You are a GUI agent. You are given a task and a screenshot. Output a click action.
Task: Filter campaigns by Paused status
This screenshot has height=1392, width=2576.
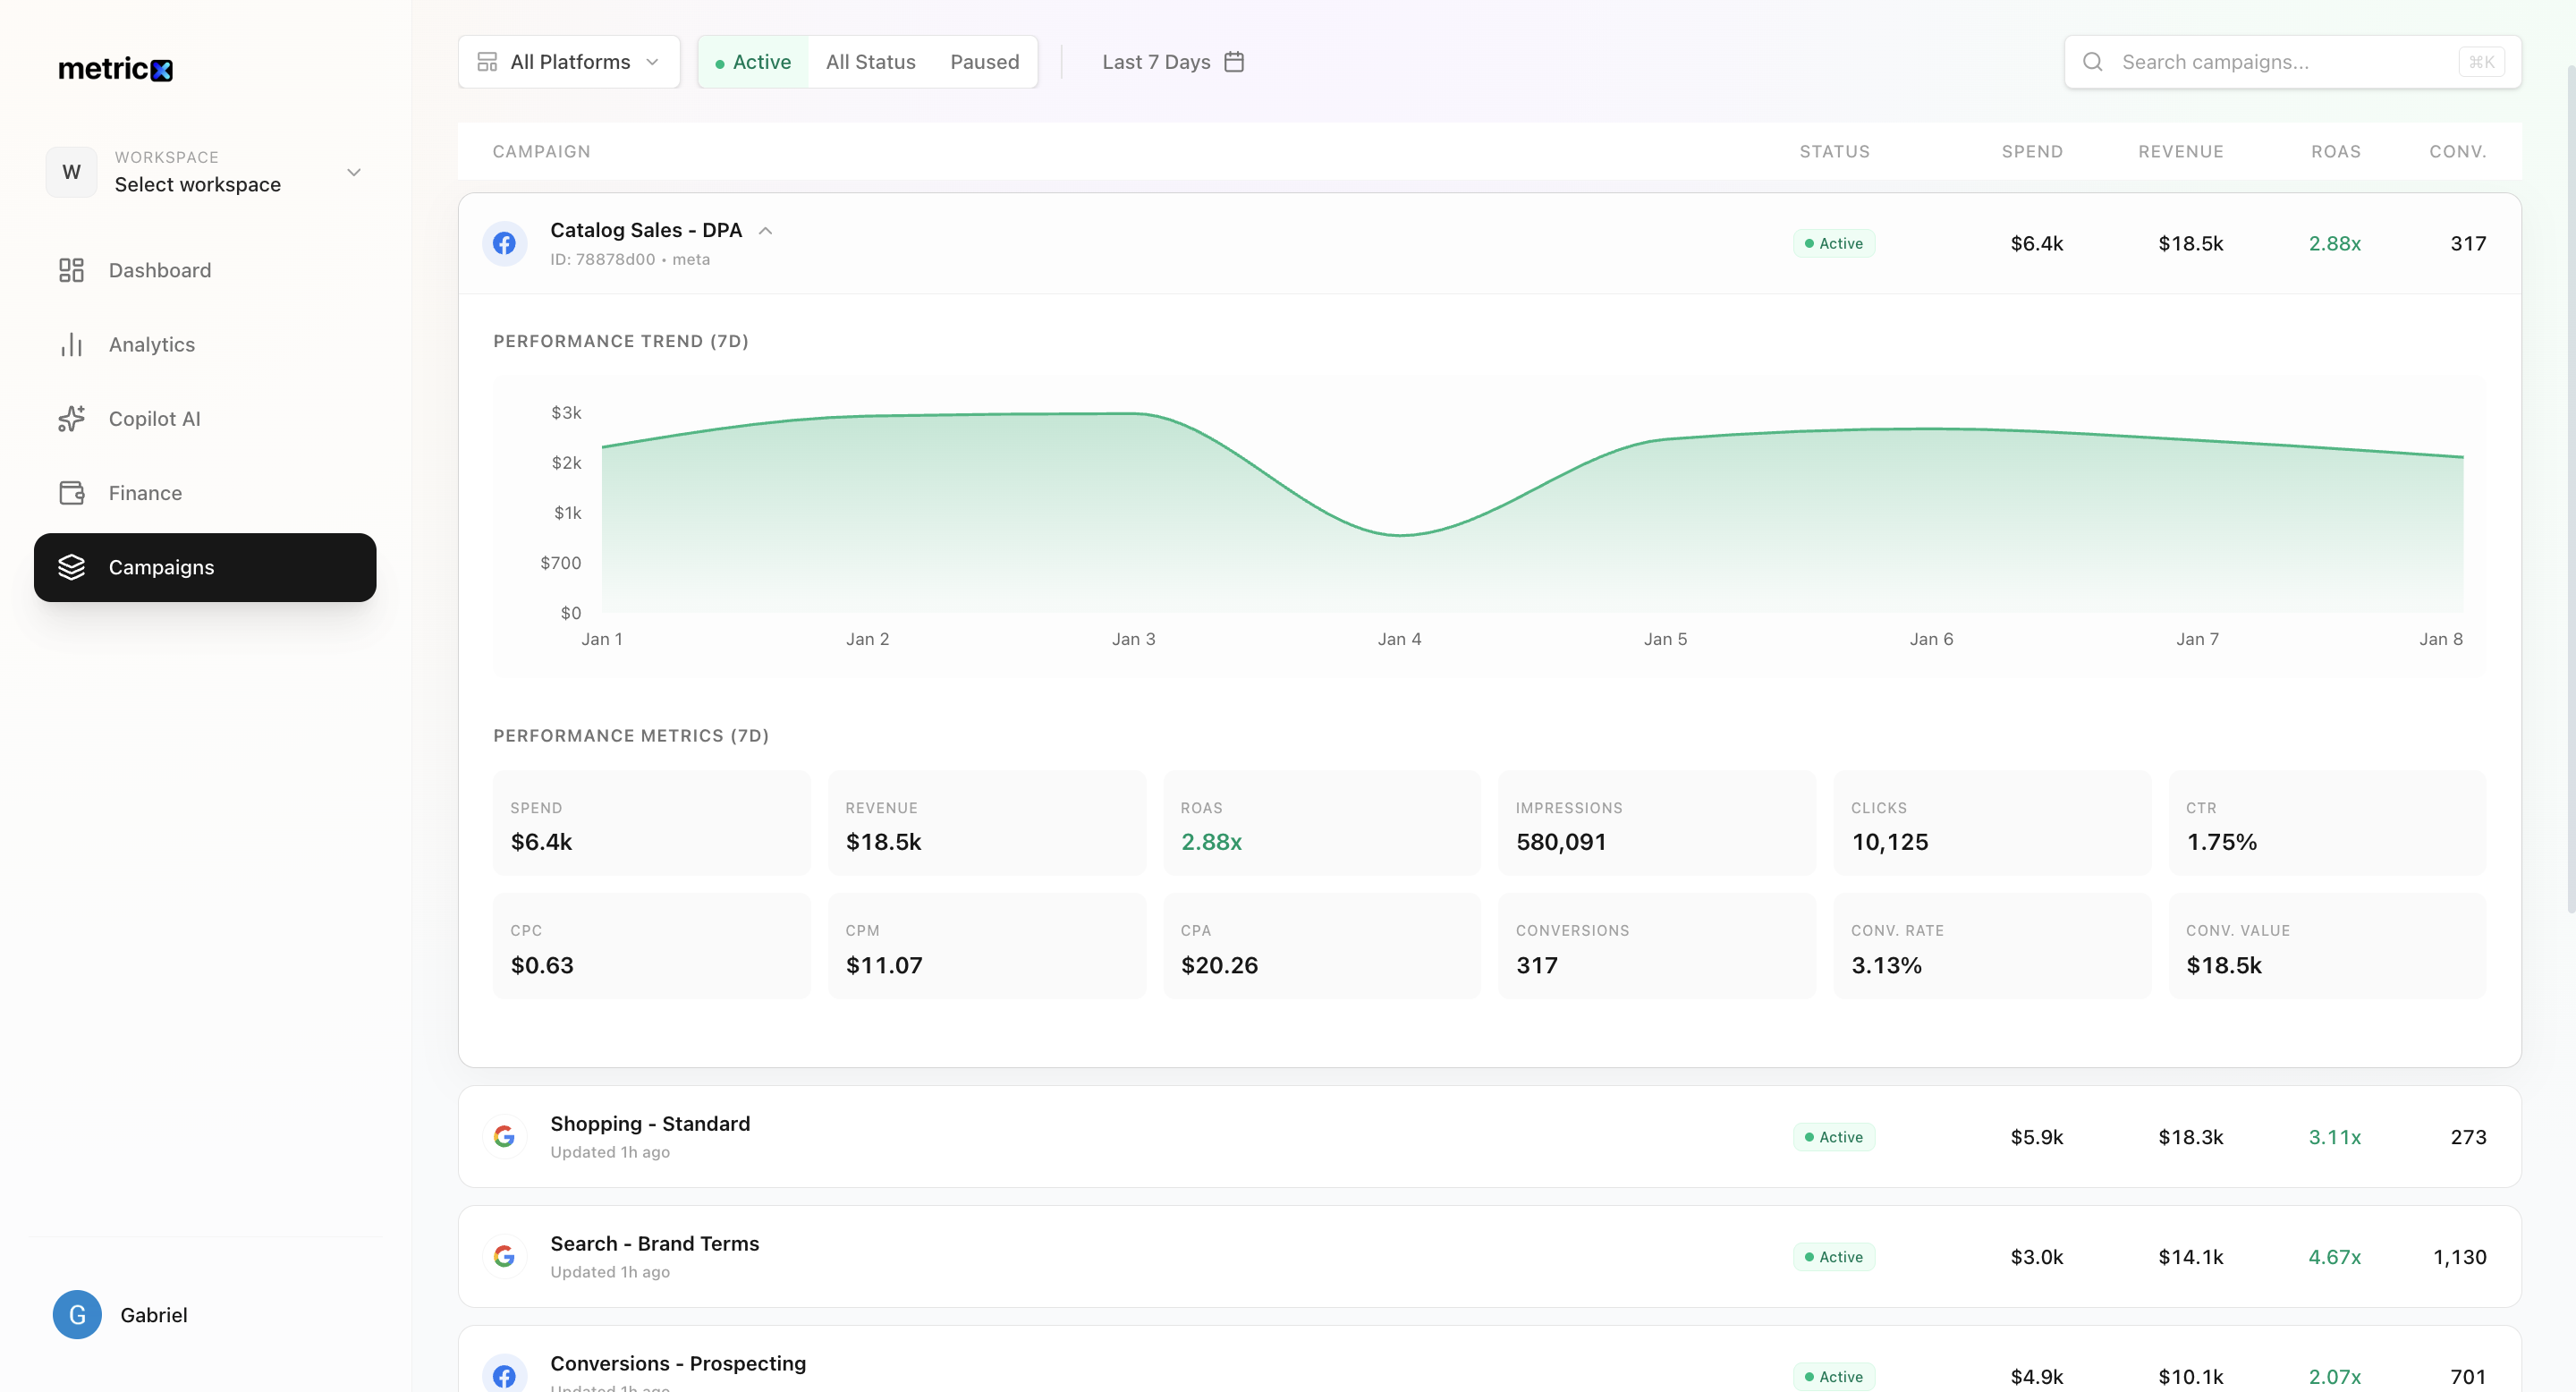pos(984,62)
